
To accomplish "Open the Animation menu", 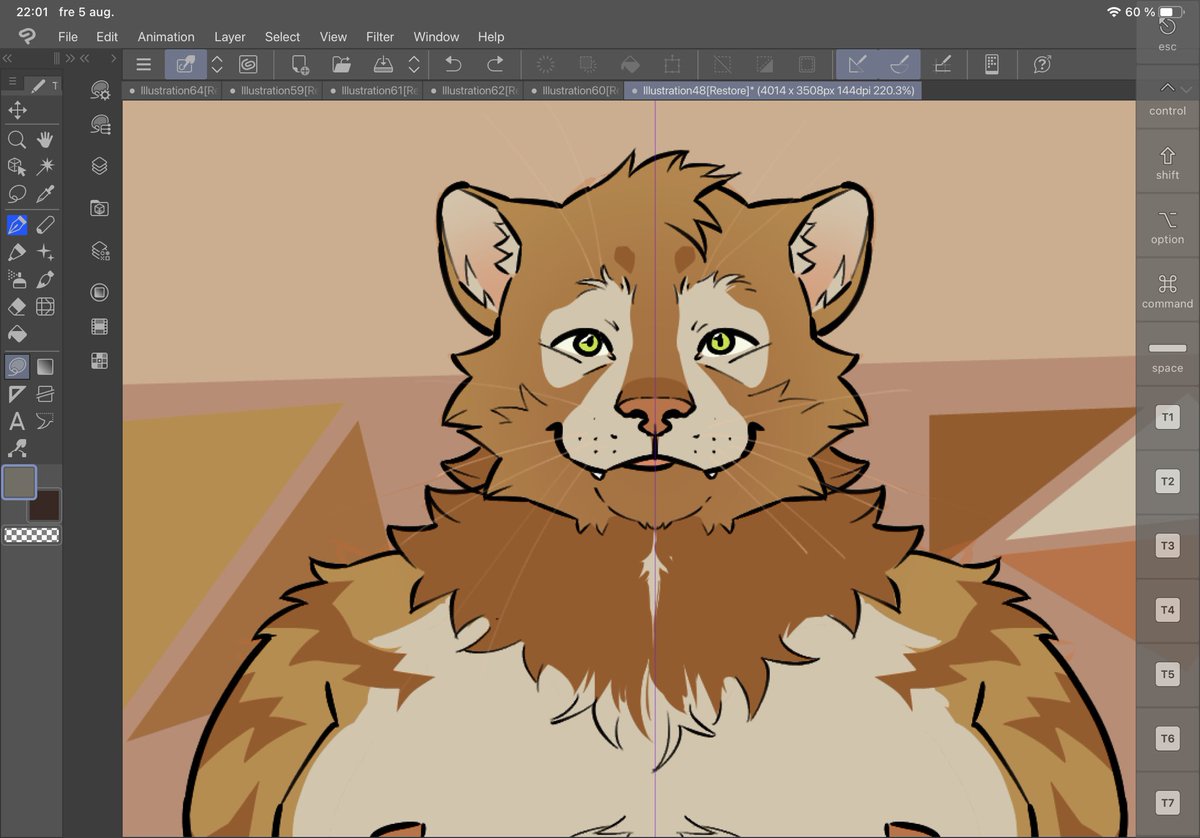I will pyautogui.click(x=166, y=37).
